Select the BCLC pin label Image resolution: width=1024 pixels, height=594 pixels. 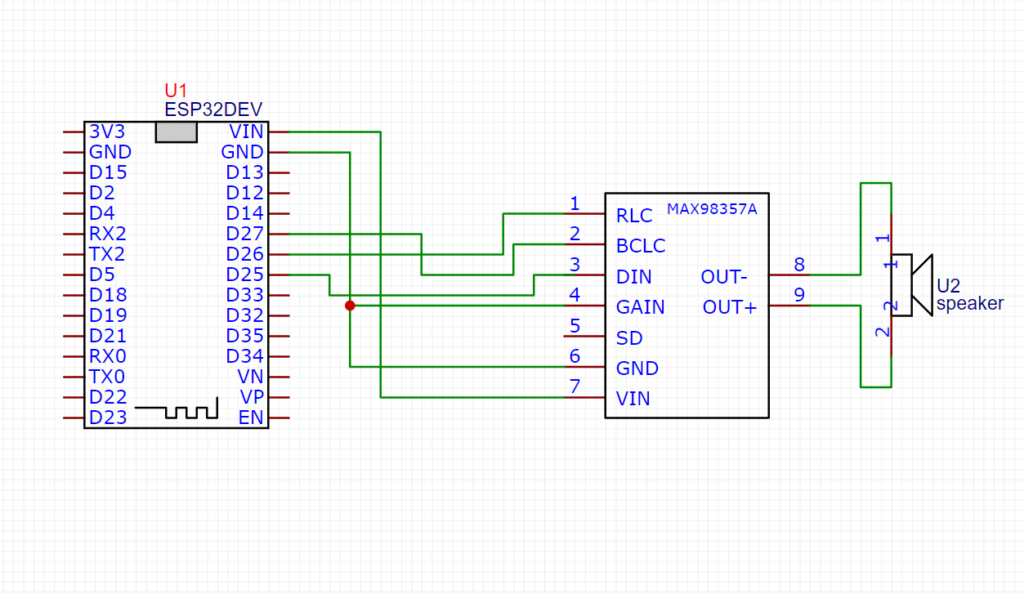(x=641, y=246)
